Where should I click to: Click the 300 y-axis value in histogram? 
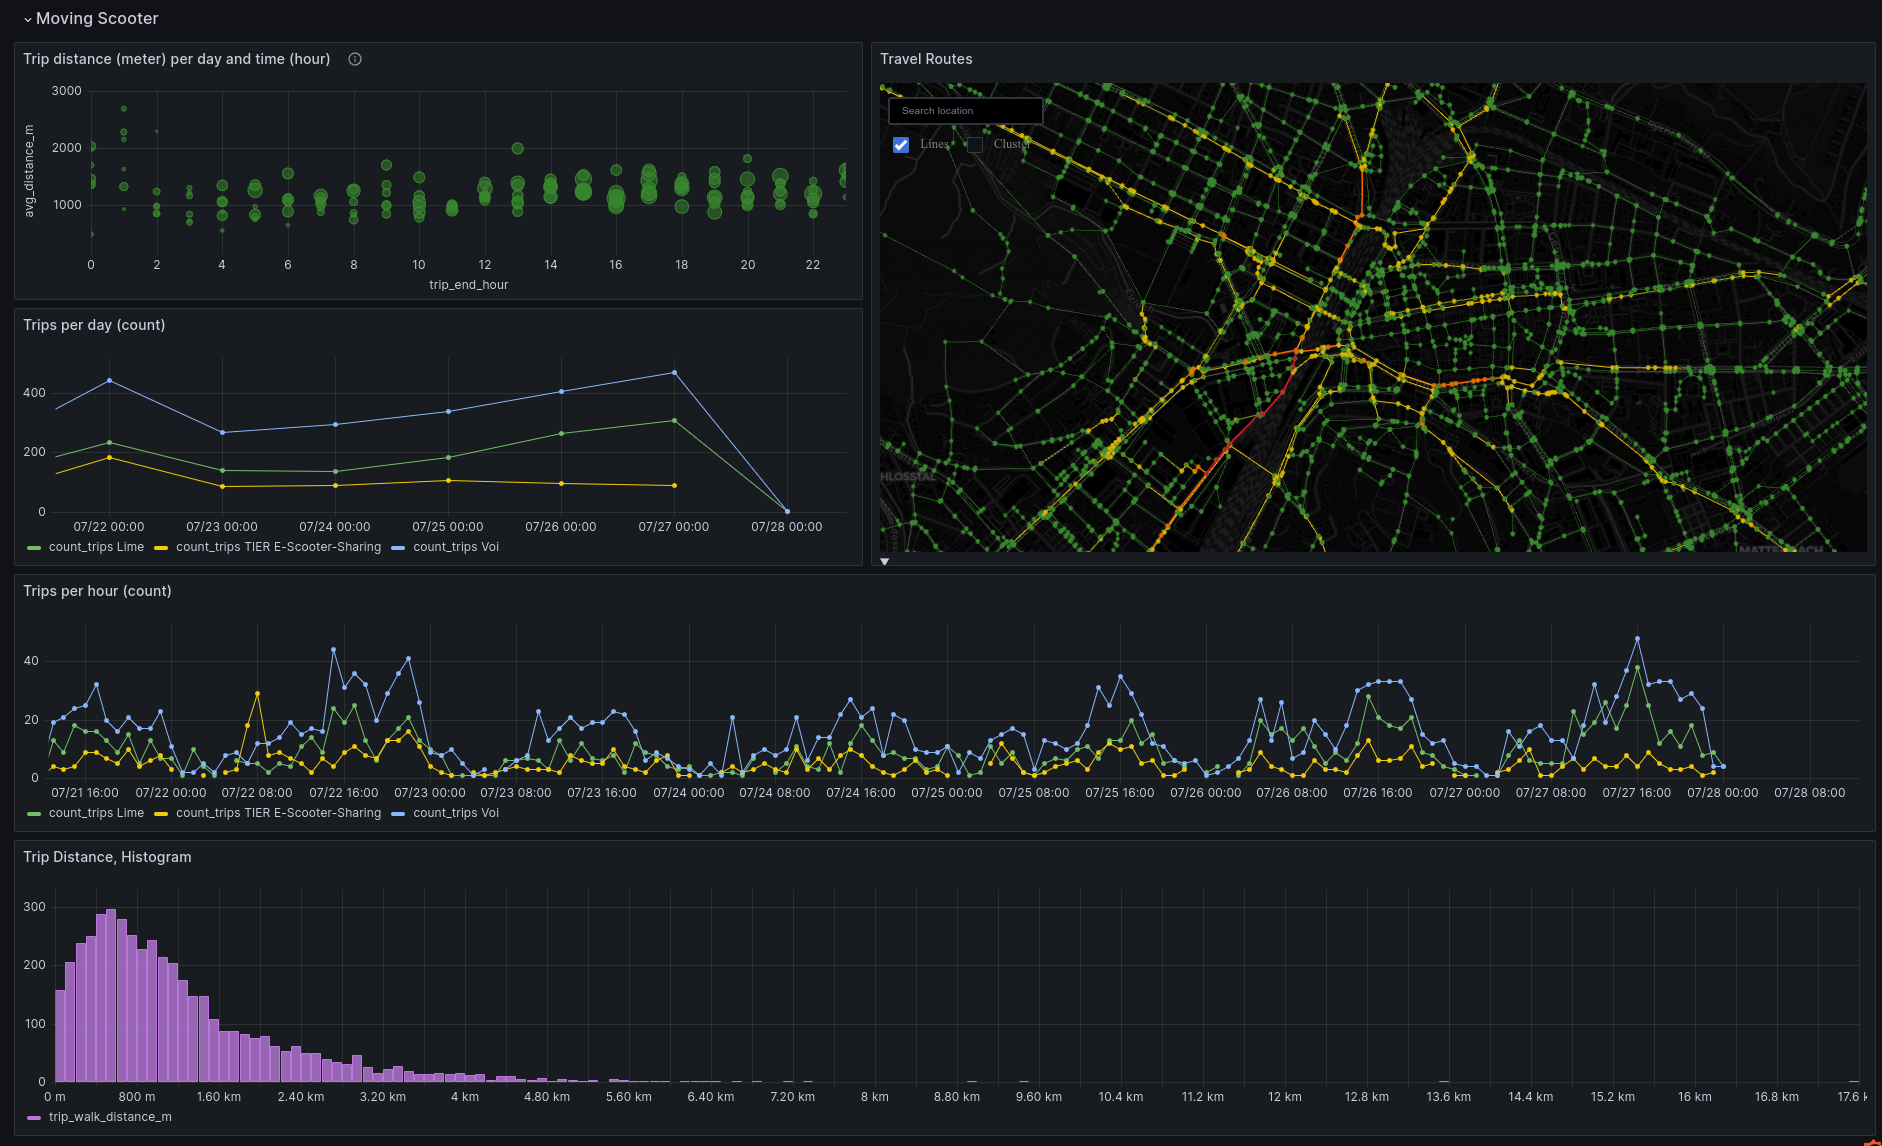pyautogui.click(x=34, y=907)
